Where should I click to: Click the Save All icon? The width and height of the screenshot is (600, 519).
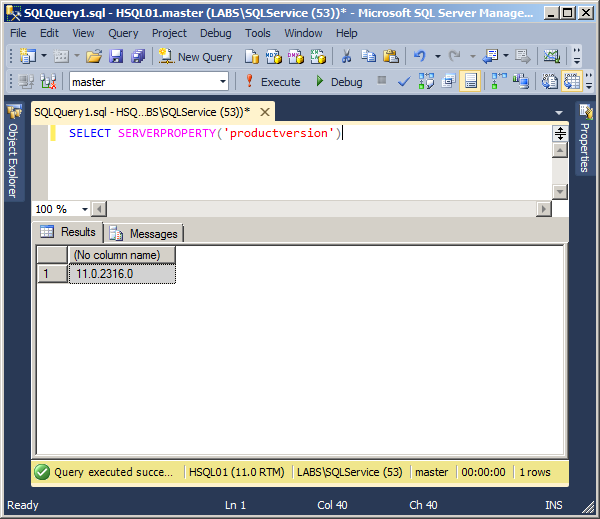(x=138, y=56)
